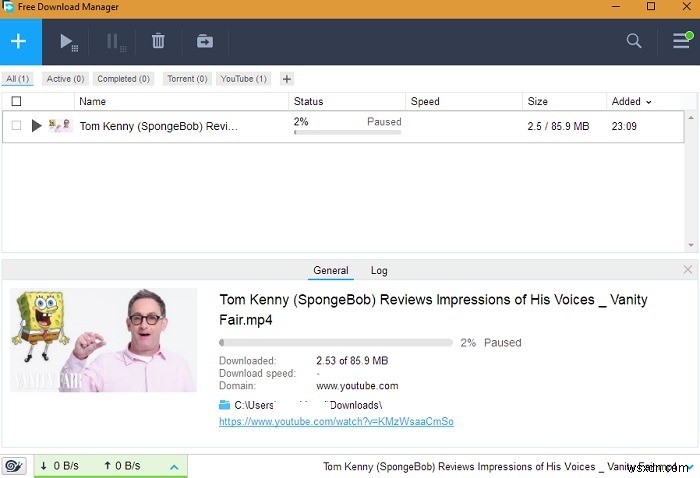Move download to folder via toolbar icon
Screen dimensions: 700x478
coord(205,41)
